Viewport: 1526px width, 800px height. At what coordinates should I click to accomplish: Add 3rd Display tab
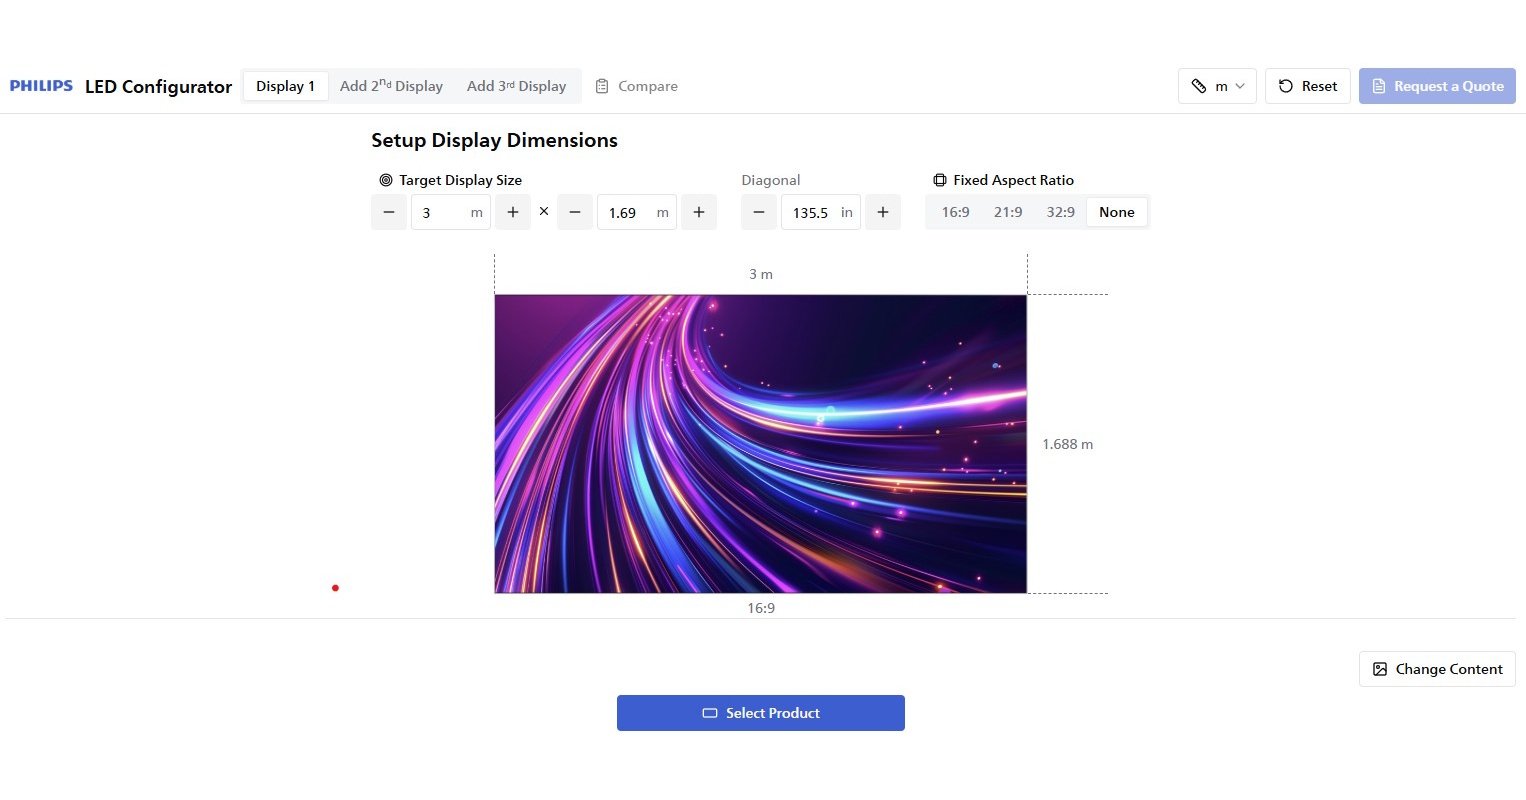516,86
